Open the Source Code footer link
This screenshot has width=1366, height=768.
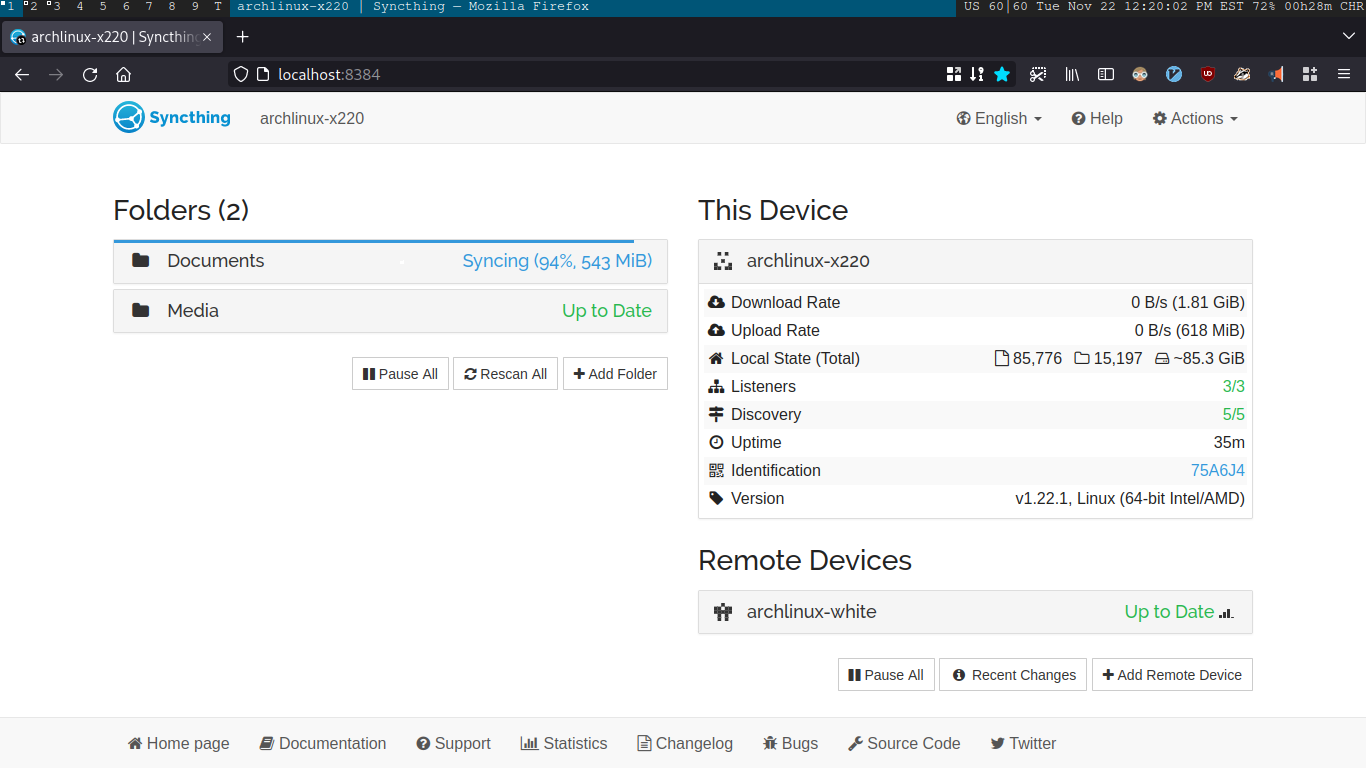point(904,743)
